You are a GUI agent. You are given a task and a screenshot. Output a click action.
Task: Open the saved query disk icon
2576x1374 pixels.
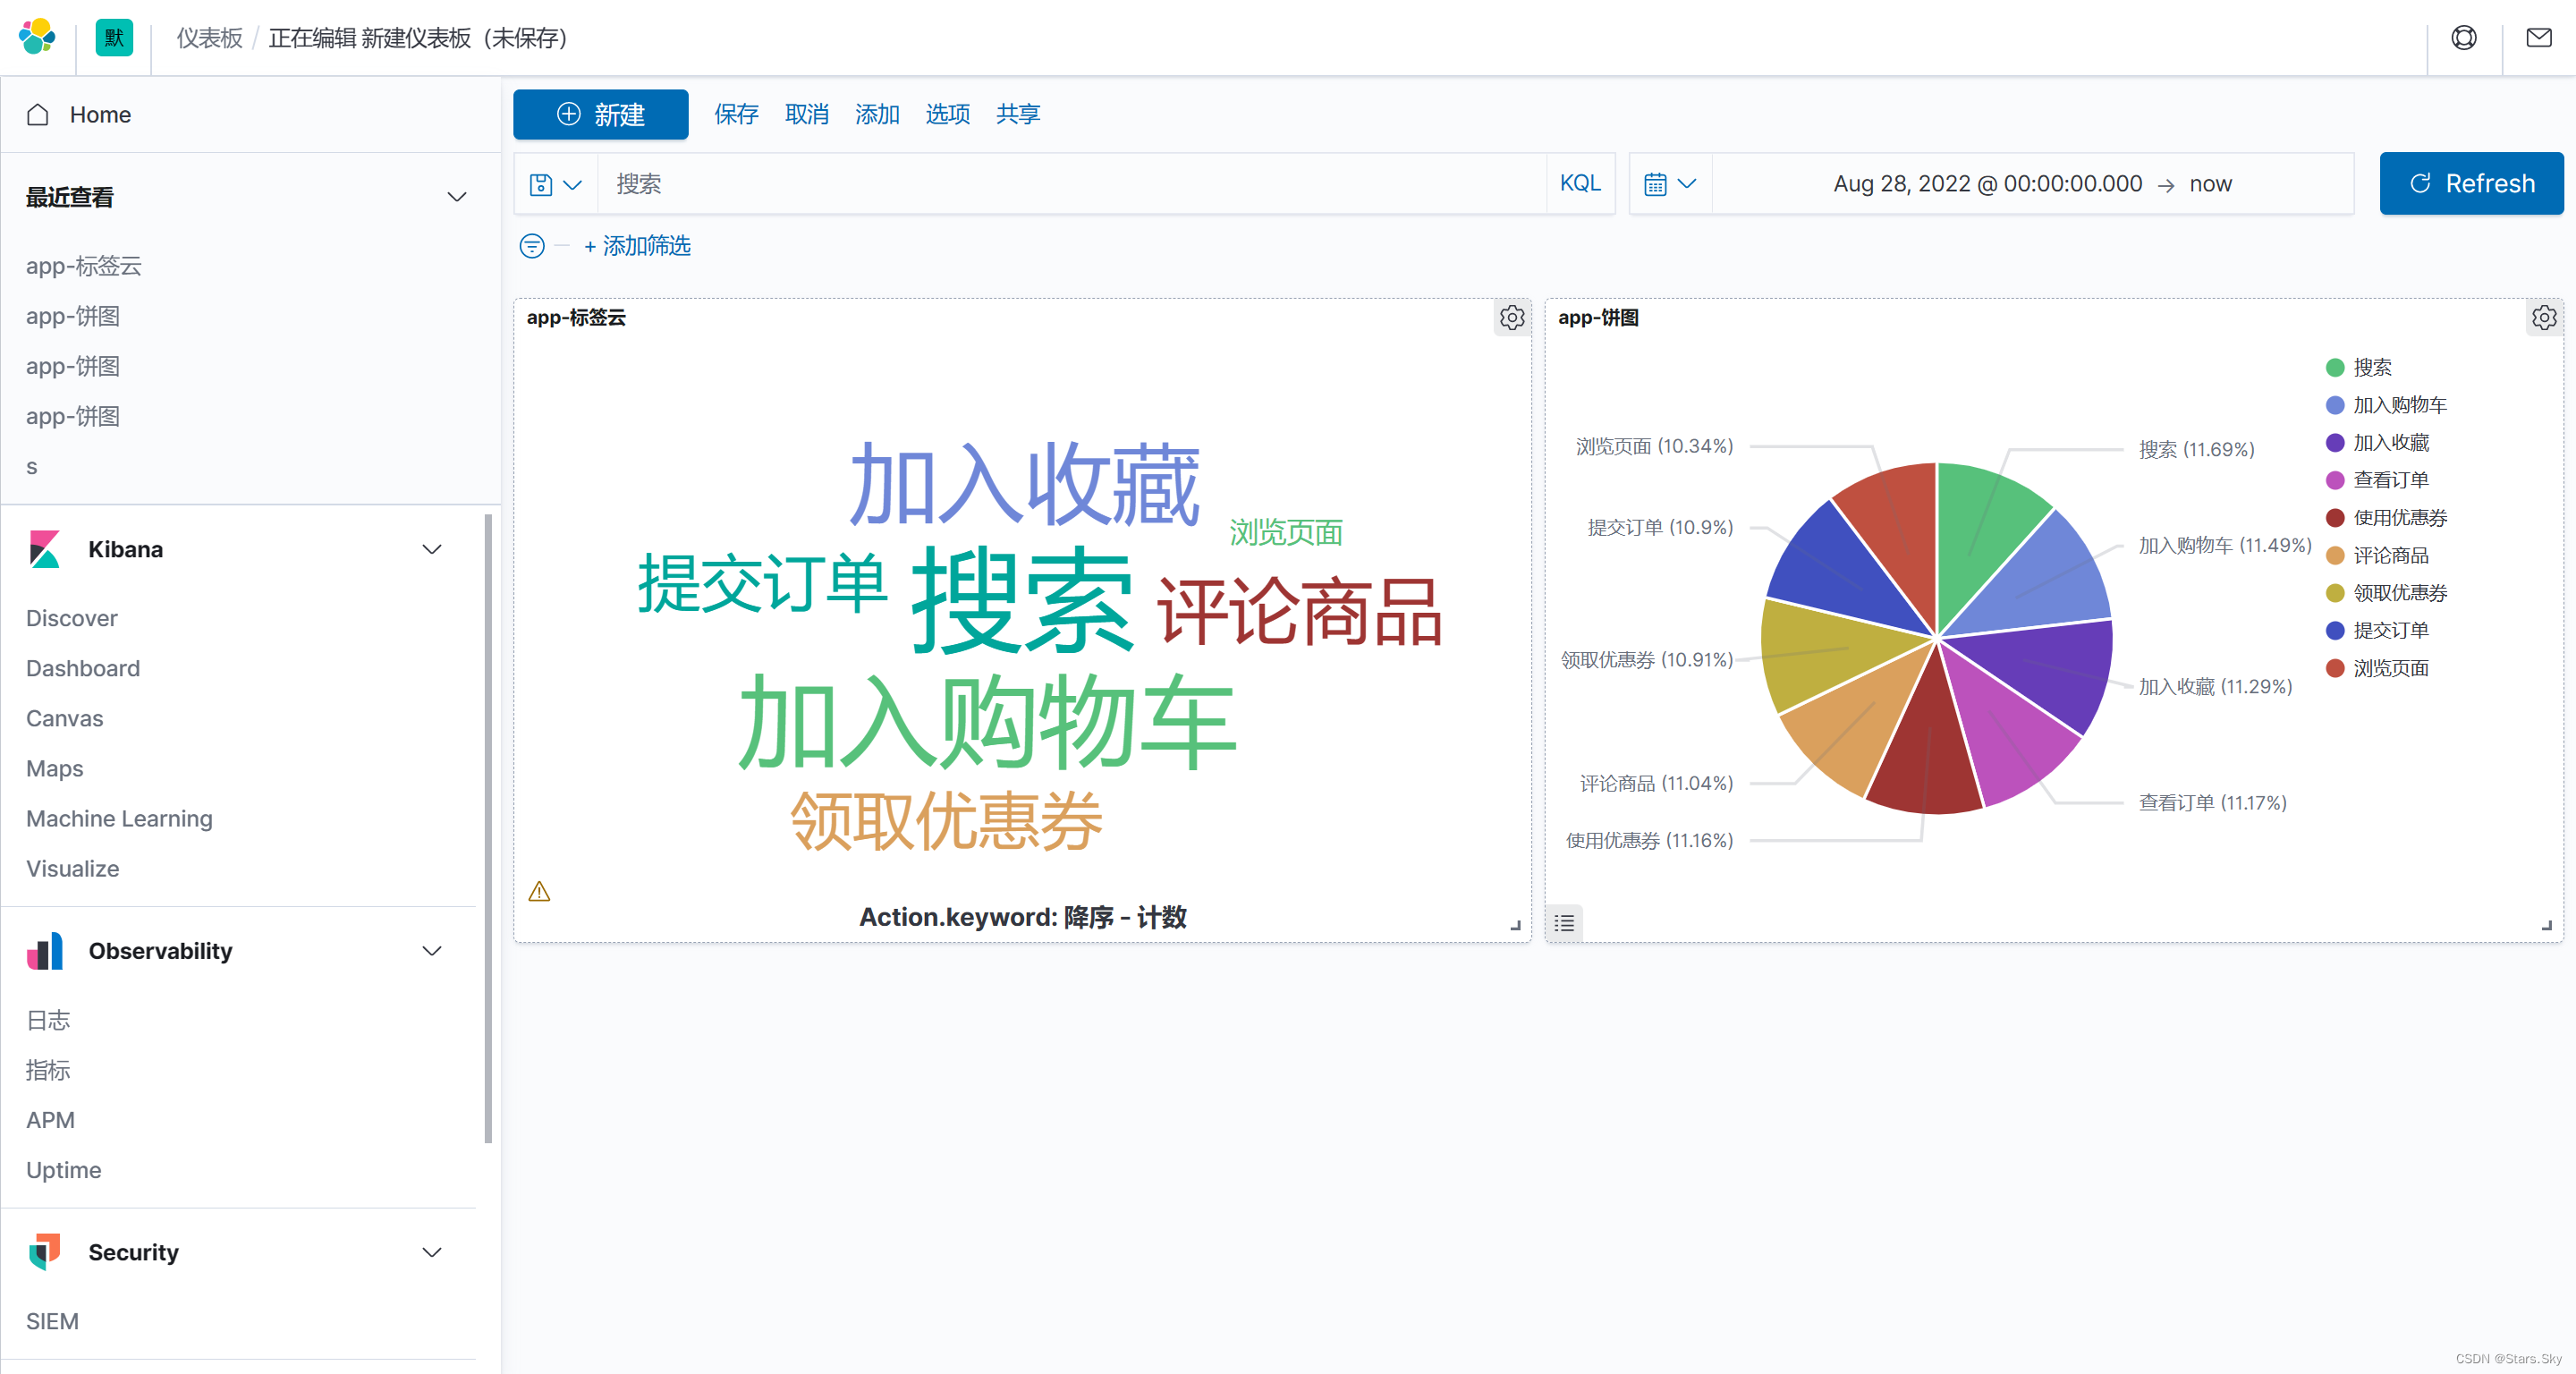(540, 183)
